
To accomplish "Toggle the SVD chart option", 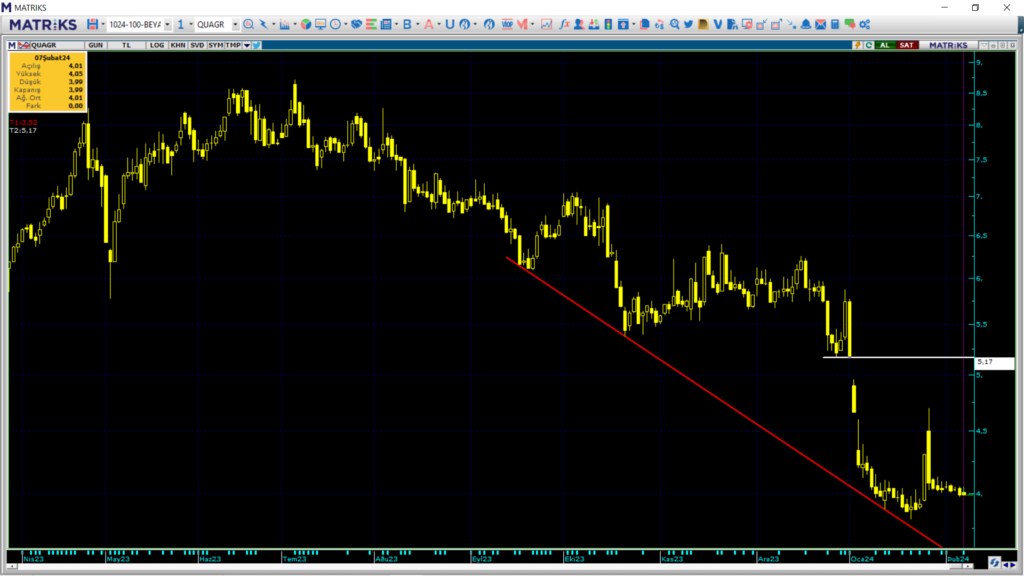I will pyautogui.click(x=196, y=45).
